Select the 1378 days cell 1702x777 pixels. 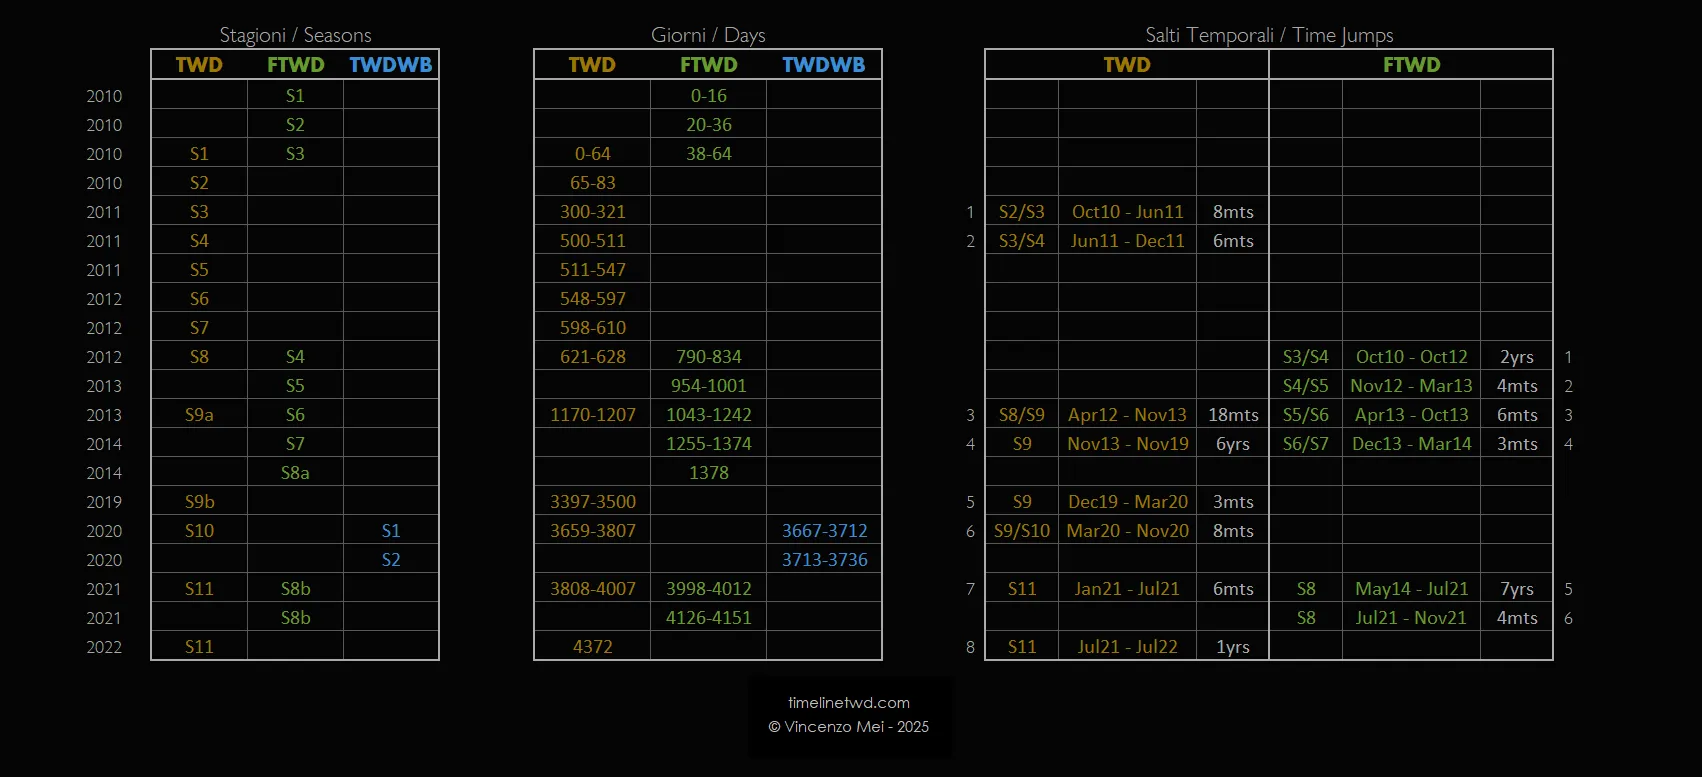[x=708, y=473]
